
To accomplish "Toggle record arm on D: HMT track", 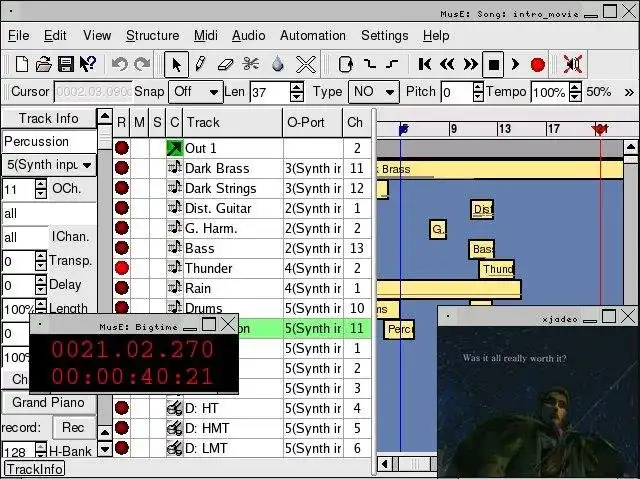I will (122, 428).
